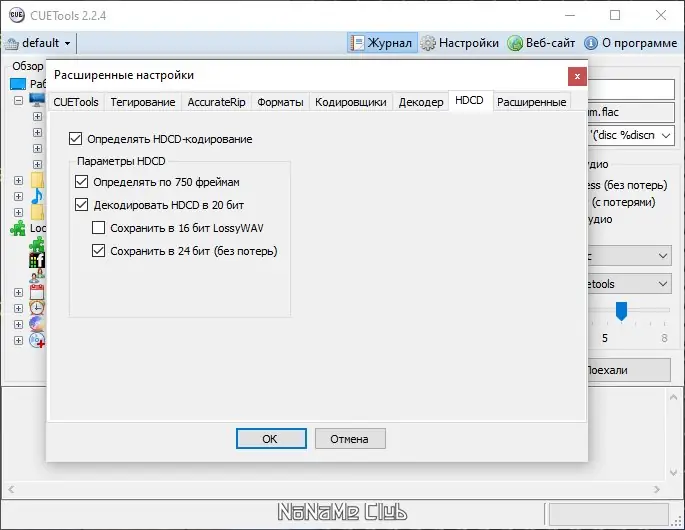Click log panel scroll-down arrow
Viewport: 685px width, 530px height.
pyautogui.click(x=673, y=472)
